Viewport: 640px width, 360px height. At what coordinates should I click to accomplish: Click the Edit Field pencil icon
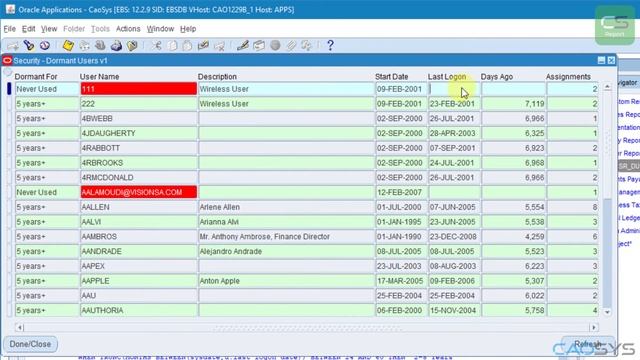pyautogui.click(x=243, y=45)
